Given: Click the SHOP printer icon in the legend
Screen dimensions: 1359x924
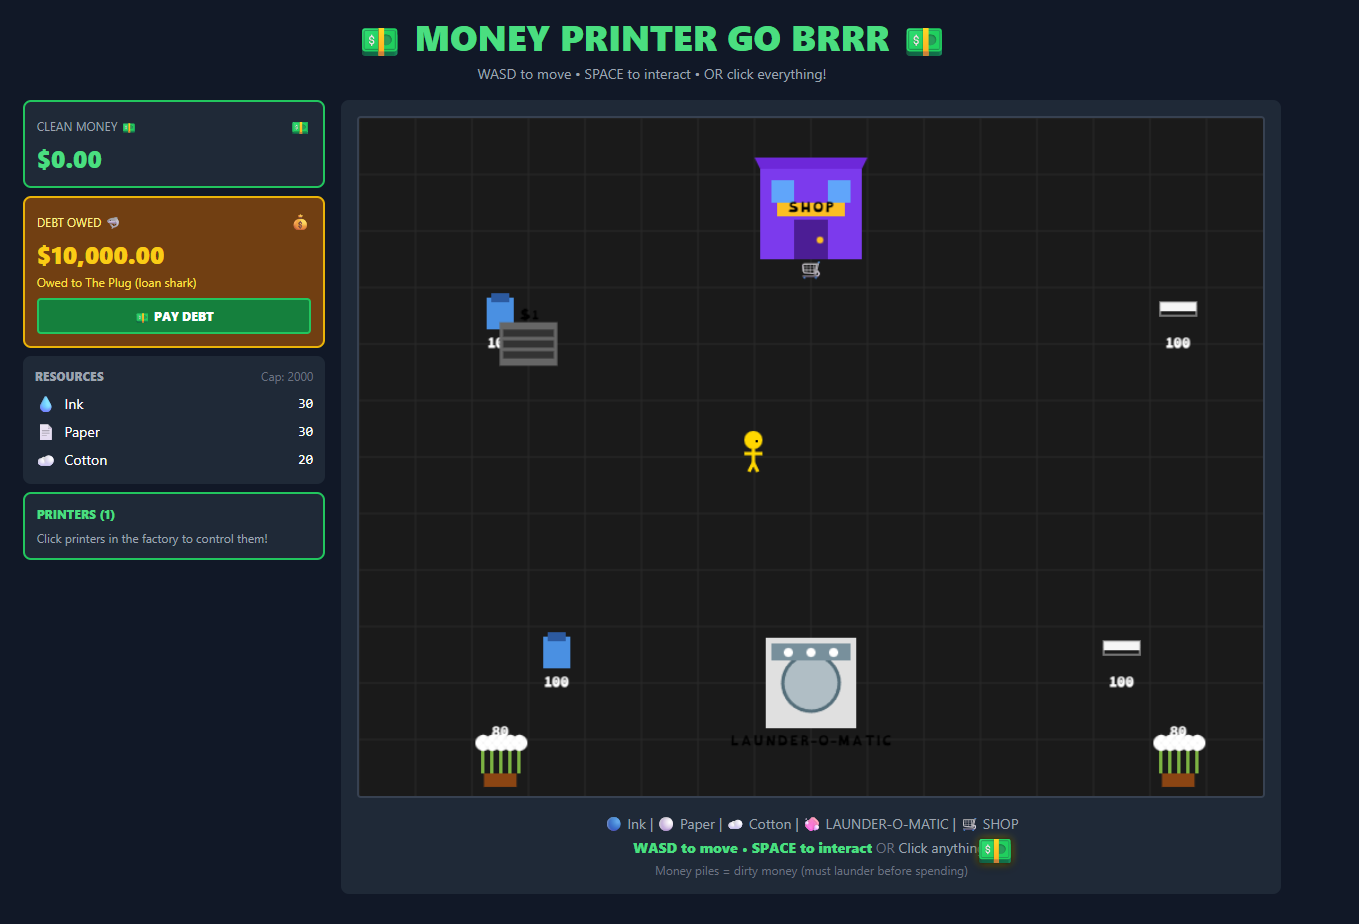Looking at the screenshot, I should (x=967, y=824).
